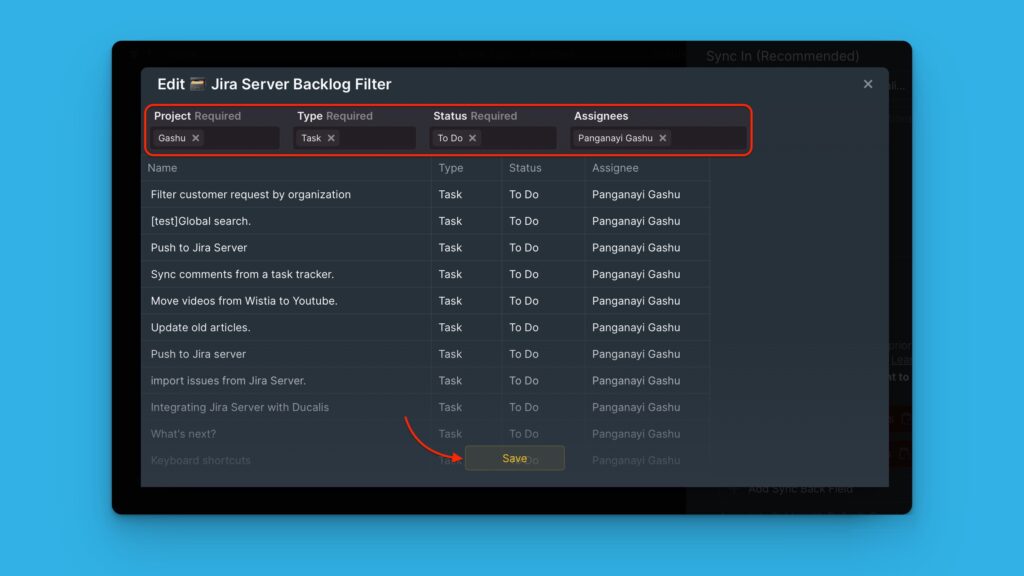Click the Panganayi Gashu chip label
Viewport: 1024px width, 576px height.
(615, 138)
